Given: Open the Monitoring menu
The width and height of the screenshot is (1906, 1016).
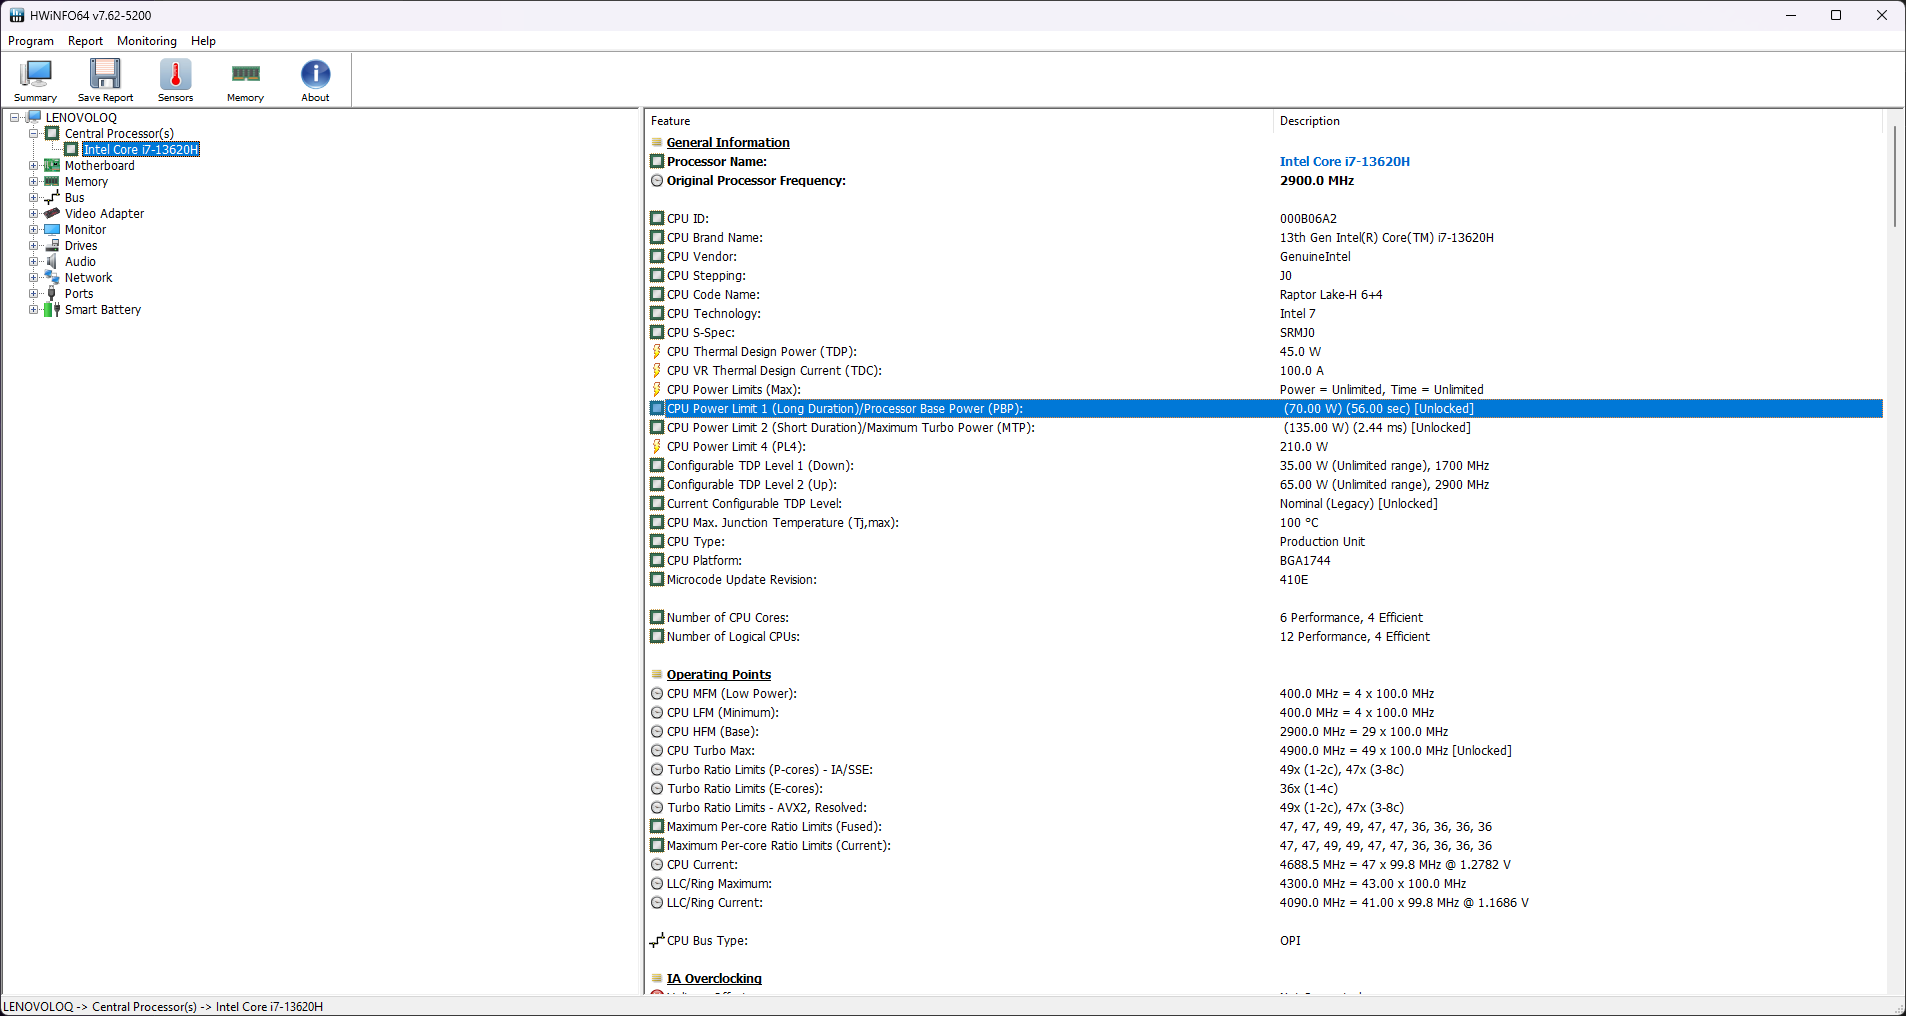Looking at the screenshot, I should point(146,41).
